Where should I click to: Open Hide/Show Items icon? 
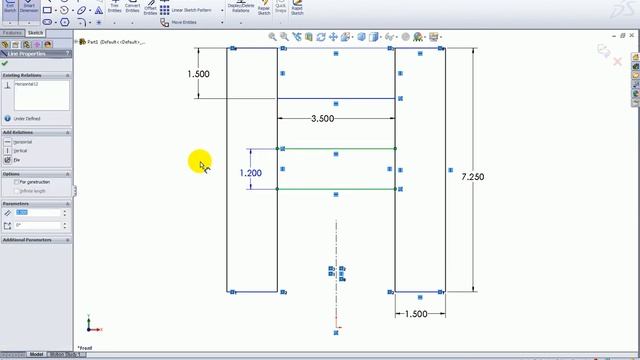click(389, 37)
